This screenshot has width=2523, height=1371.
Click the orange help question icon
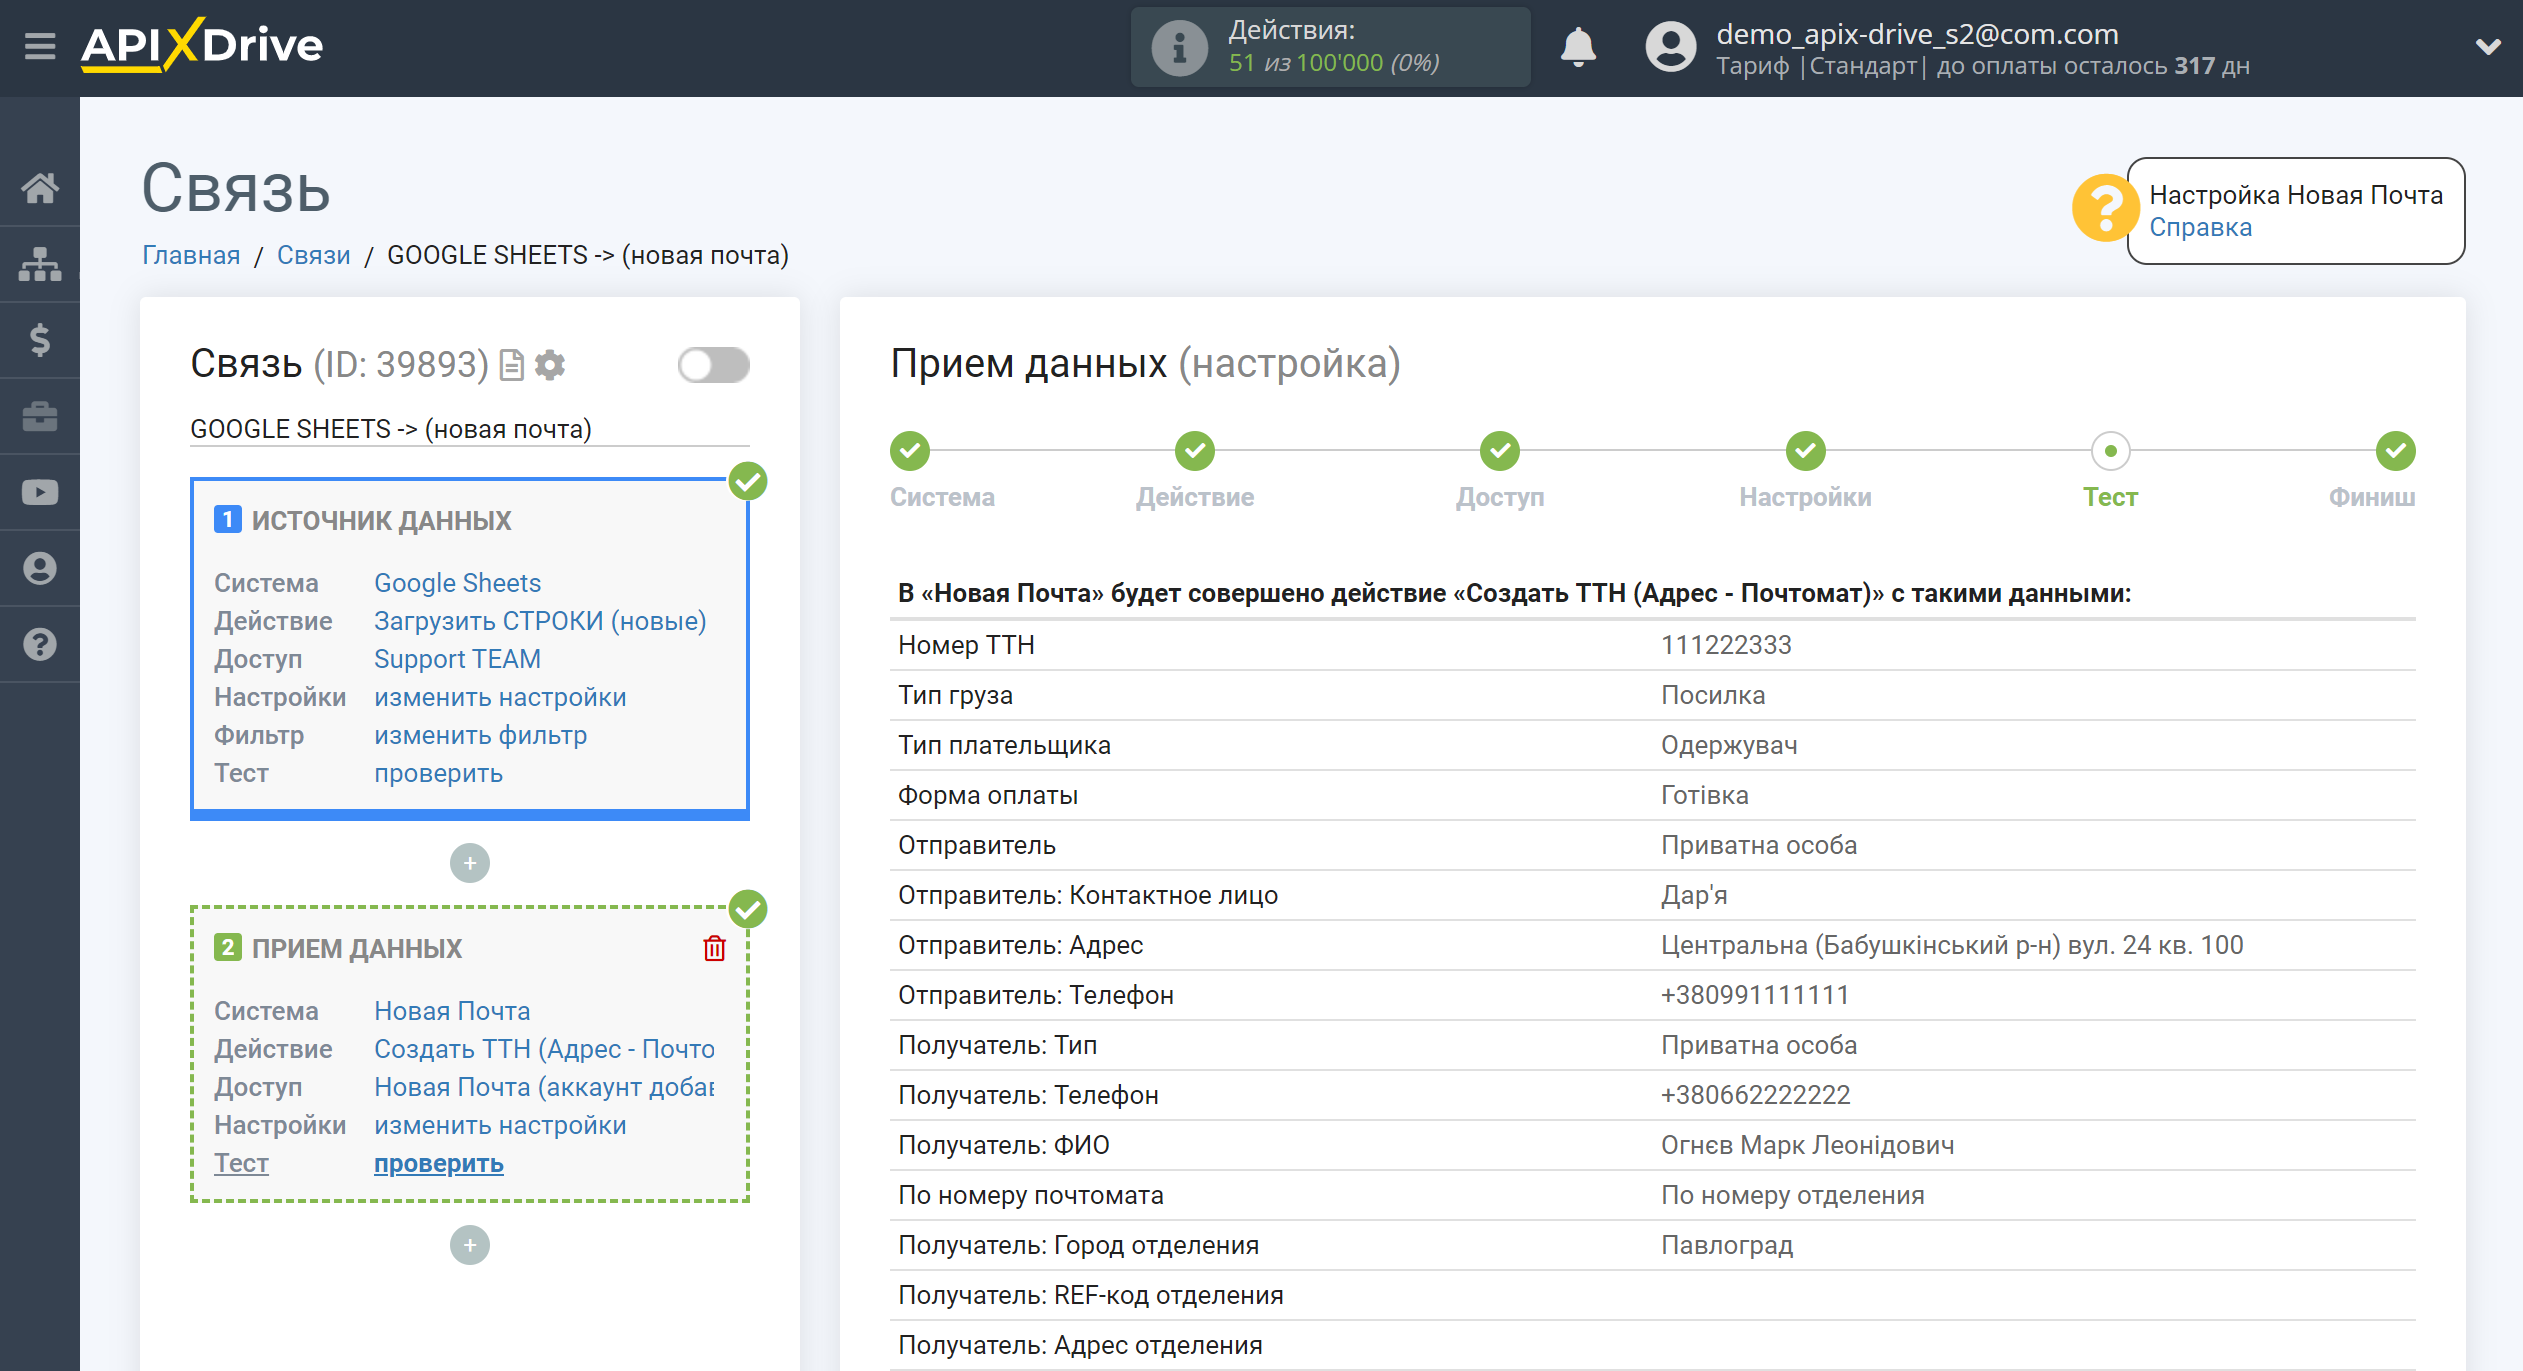pos(2104,208)
